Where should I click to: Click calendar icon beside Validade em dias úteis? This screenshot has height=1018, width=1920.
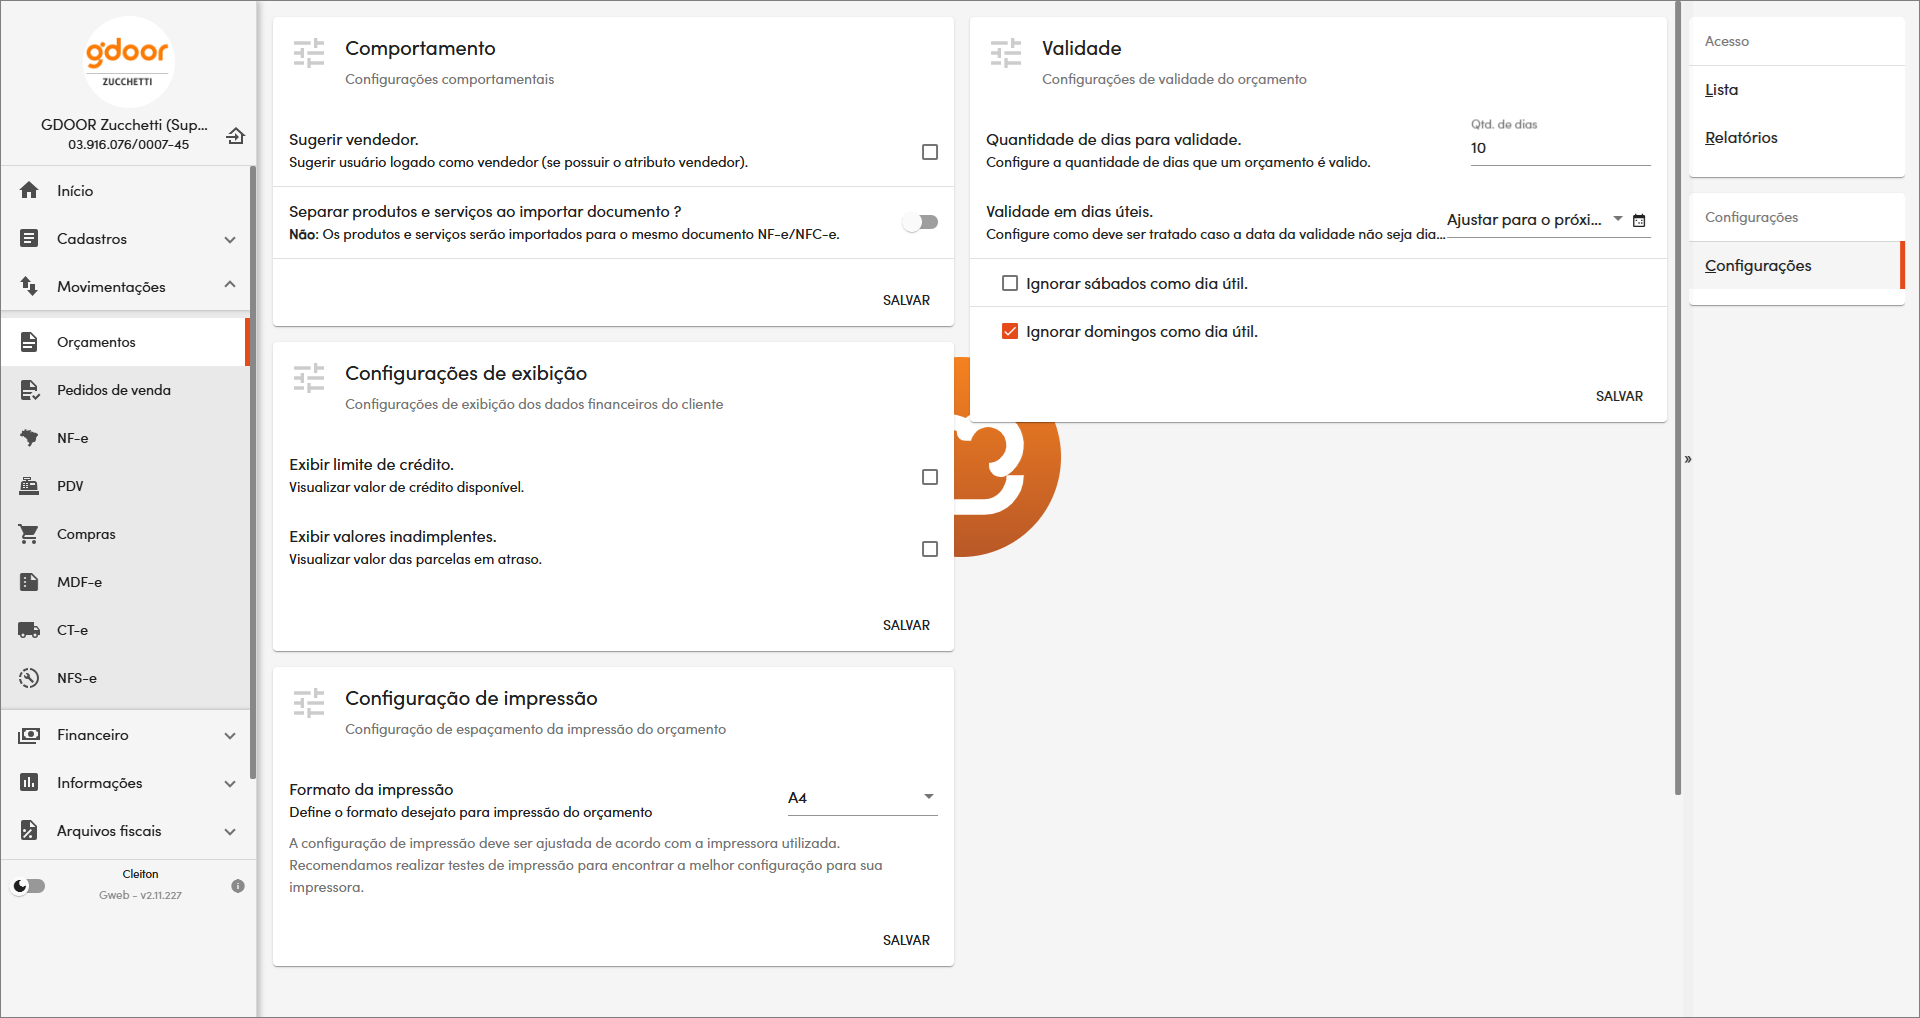pos(1639,220)
